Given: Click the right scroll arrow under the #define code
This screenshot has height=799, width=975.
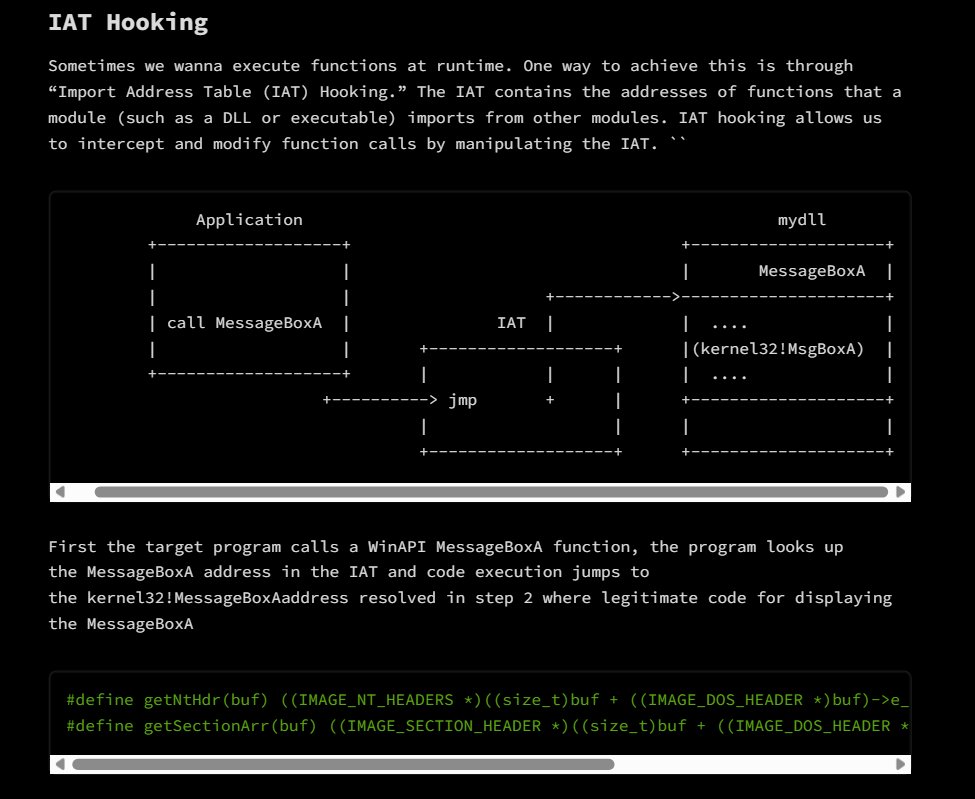Looking at the screenshot, I should coord(902,764).
